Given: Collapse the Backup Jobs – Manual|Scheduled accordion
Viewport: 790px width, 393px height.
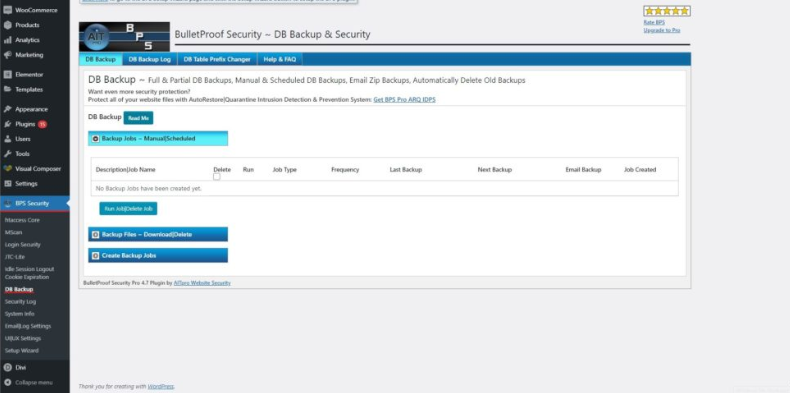Looking at the screenshot, I should (x=158, y=139).
